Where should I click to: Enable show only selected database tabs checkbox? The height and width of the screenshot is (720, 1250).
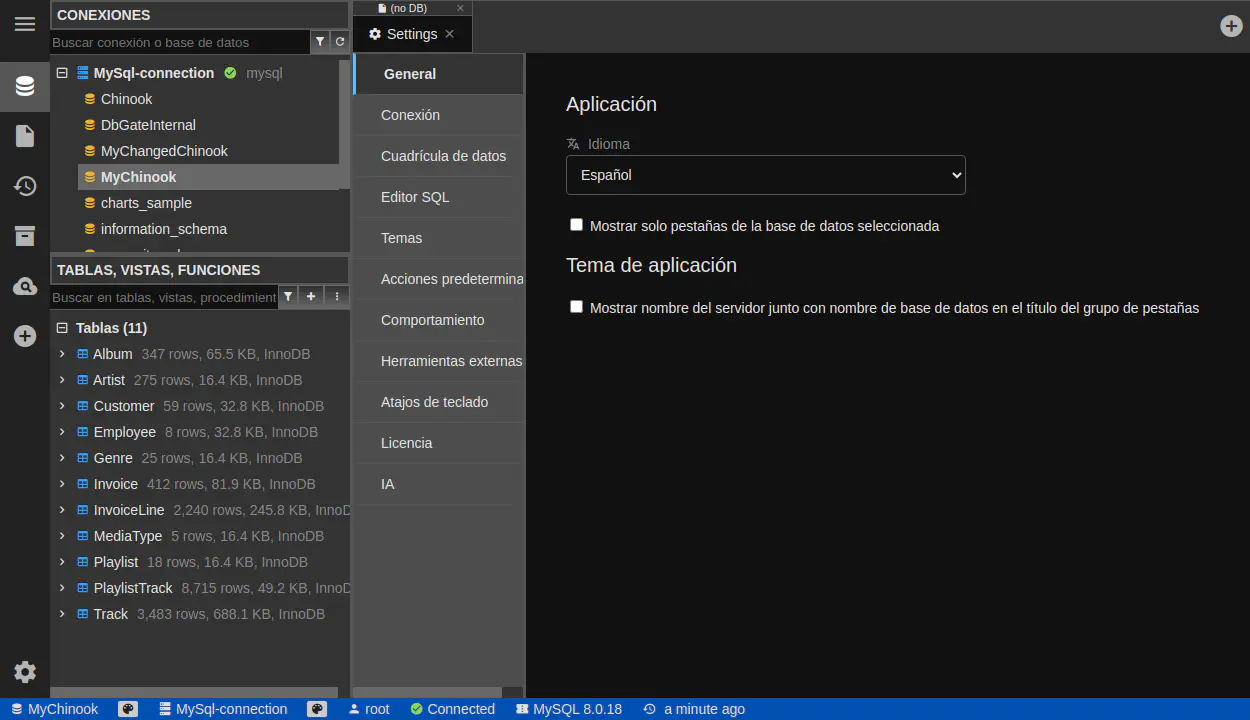[x=576, y=225]
